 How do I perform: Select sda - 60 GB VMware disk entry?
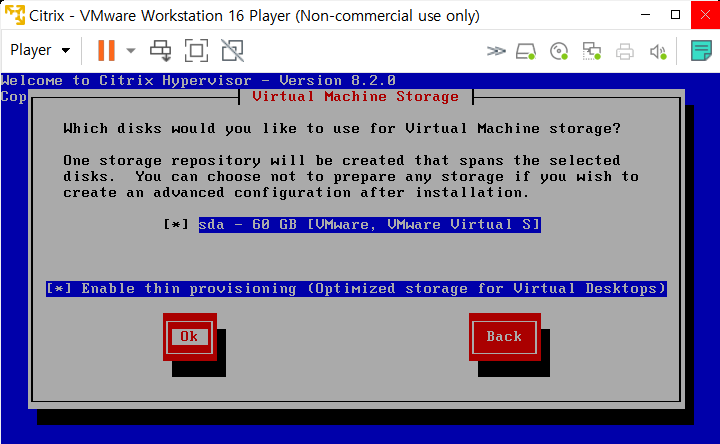pyautogui.click(x=370, y=225)
